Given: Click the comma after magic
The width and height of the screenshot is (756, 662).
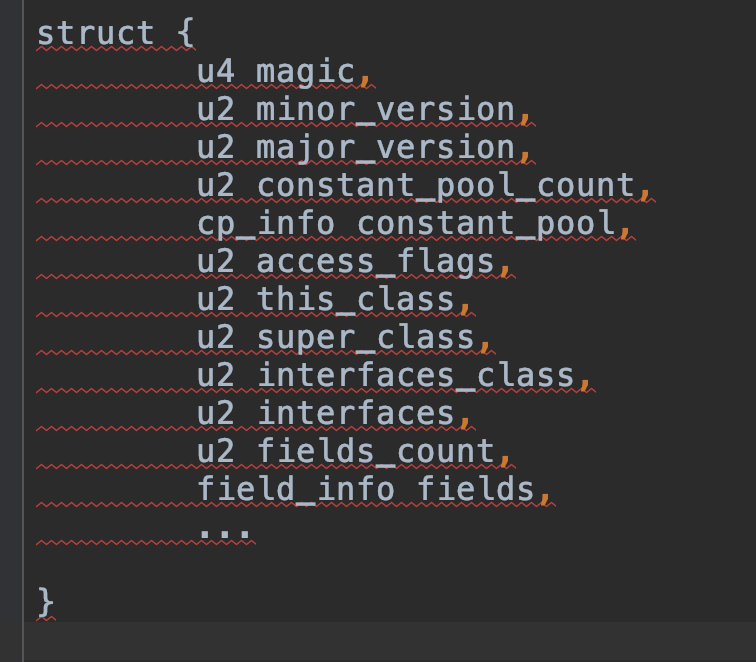Looking at the screenshot, I should pyautogui.click(x=366, y=73).
